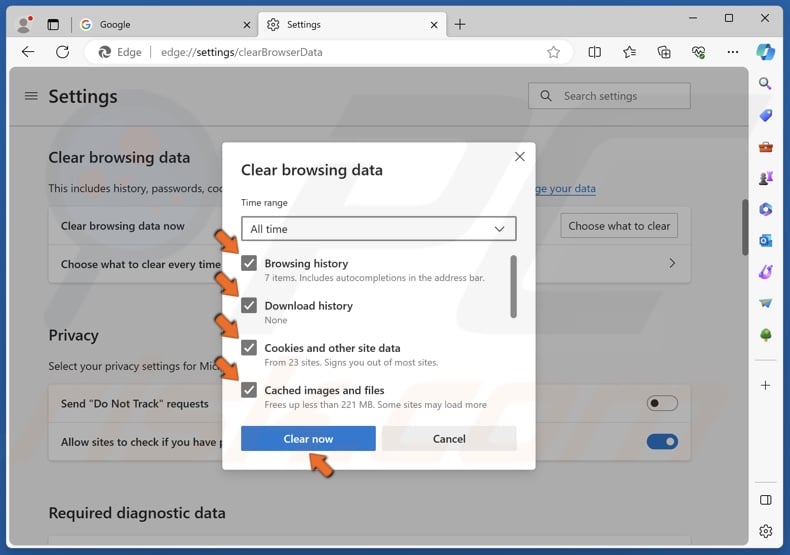790x555 pixels.
Task: Open the Time range dropdown
Action: click(x=378, y=229)
